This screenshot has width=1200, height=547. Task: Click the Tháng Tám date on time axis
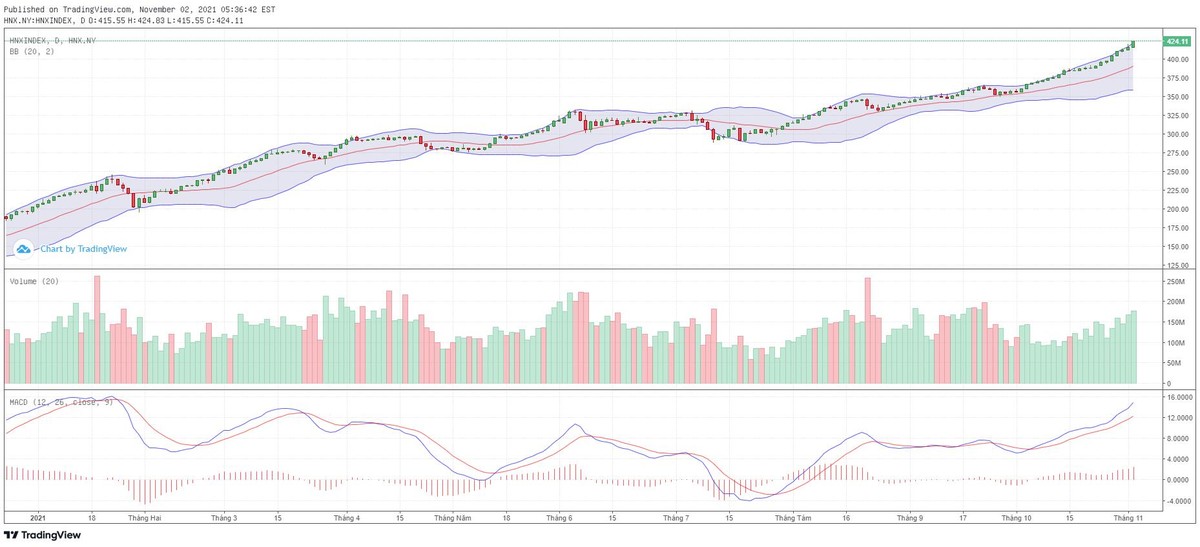792,518
